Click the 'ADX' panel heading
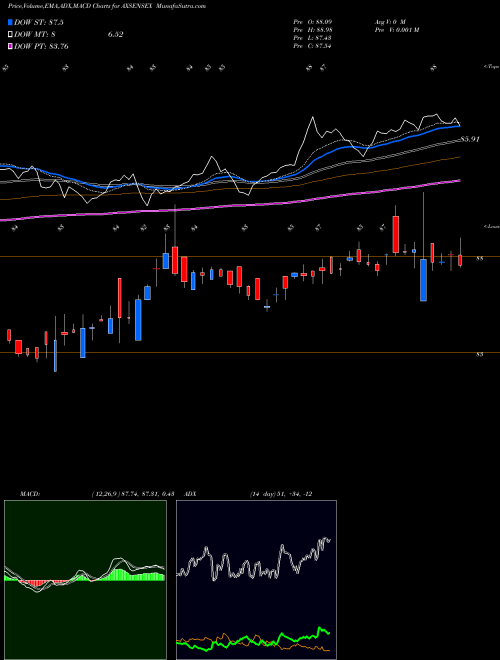Screen dimensions: 500x660 tap(190, 494)
